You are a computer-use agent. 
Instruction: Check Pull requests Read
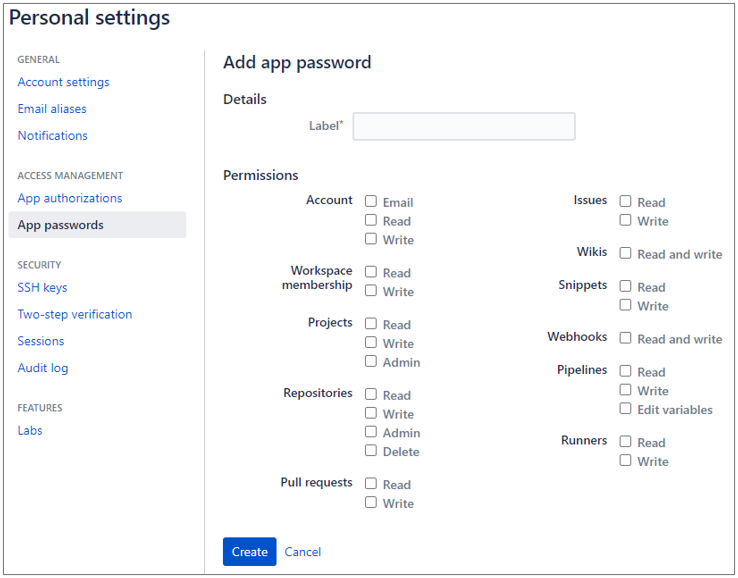pyautogui.click(x=371, y=484)
